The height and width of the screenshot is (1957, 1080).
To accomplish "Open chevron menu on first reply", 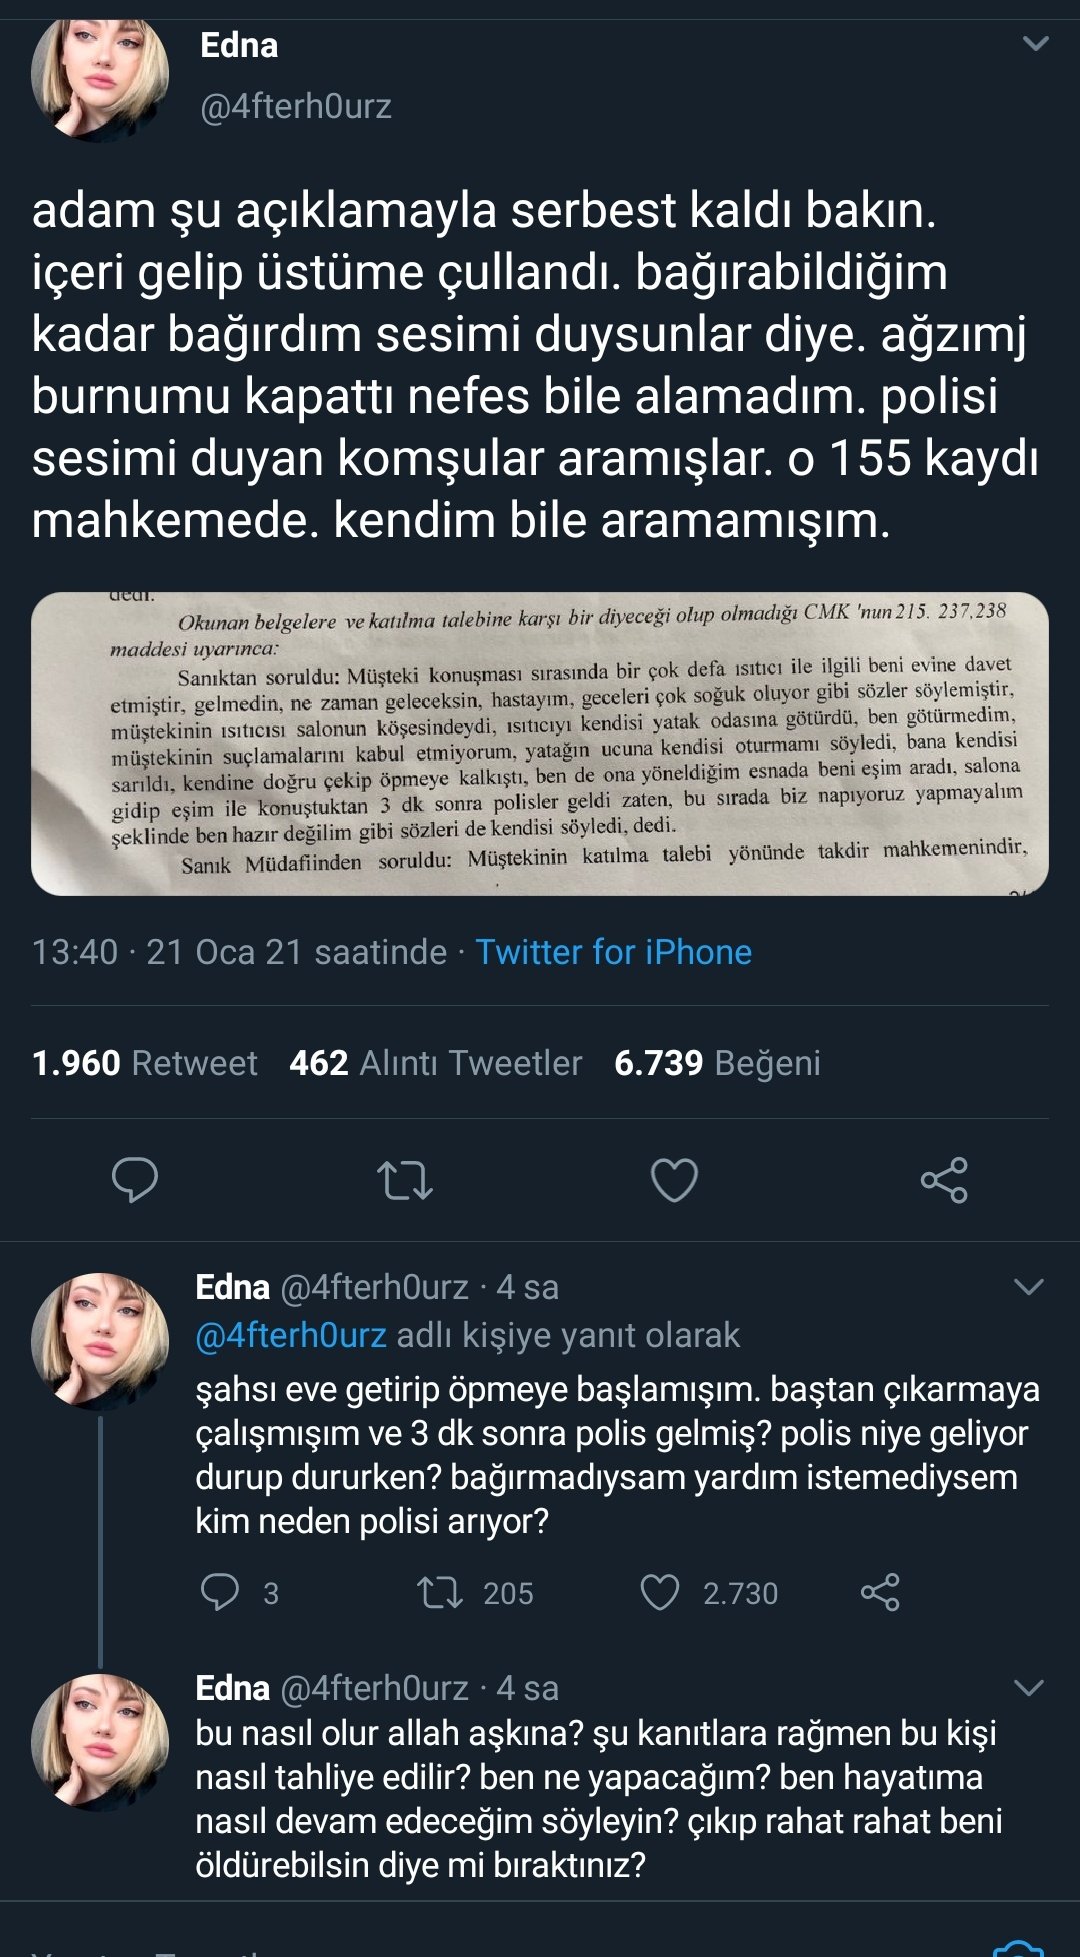I will pos(1029,1286).
